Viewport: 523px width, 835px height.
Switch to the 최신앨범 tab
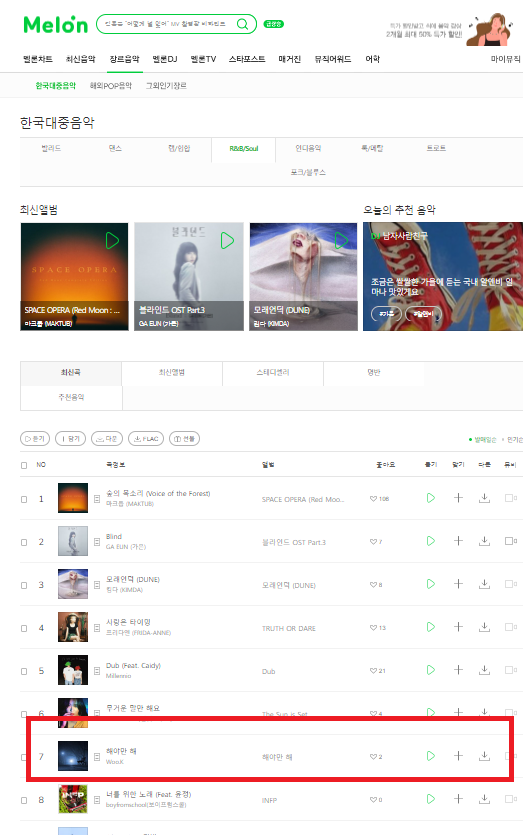point(171,372)
